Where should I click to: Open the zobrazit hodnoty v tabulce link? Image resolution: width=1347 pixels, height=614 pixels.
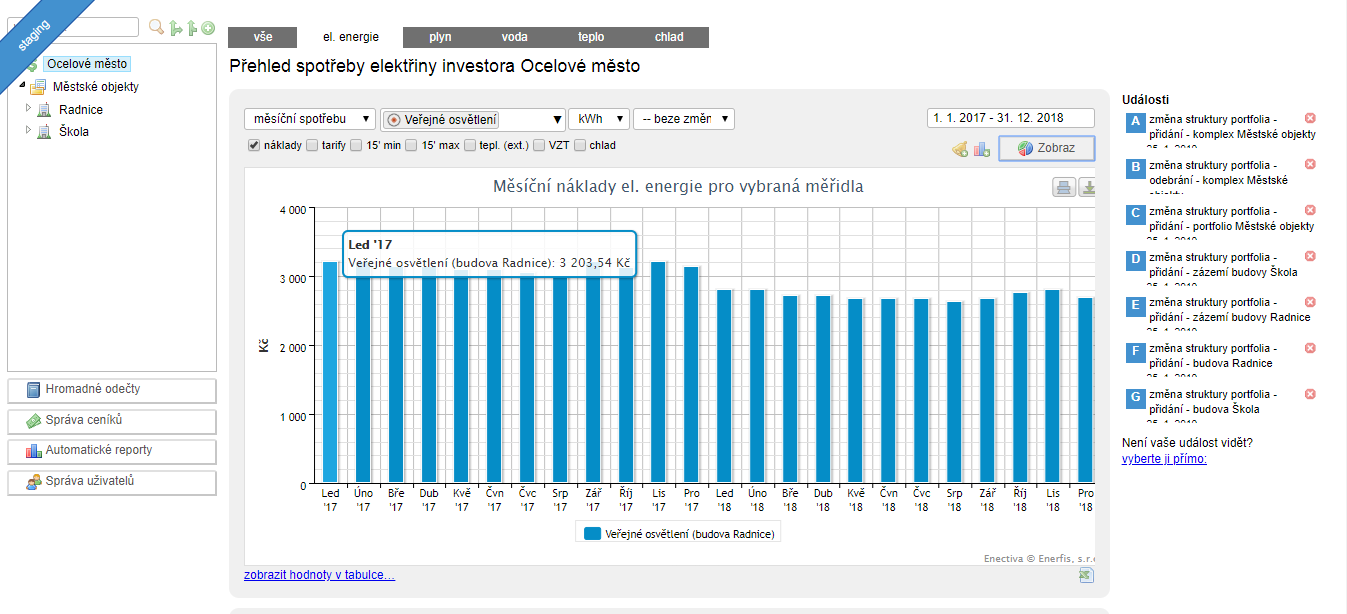pos(319,575)
